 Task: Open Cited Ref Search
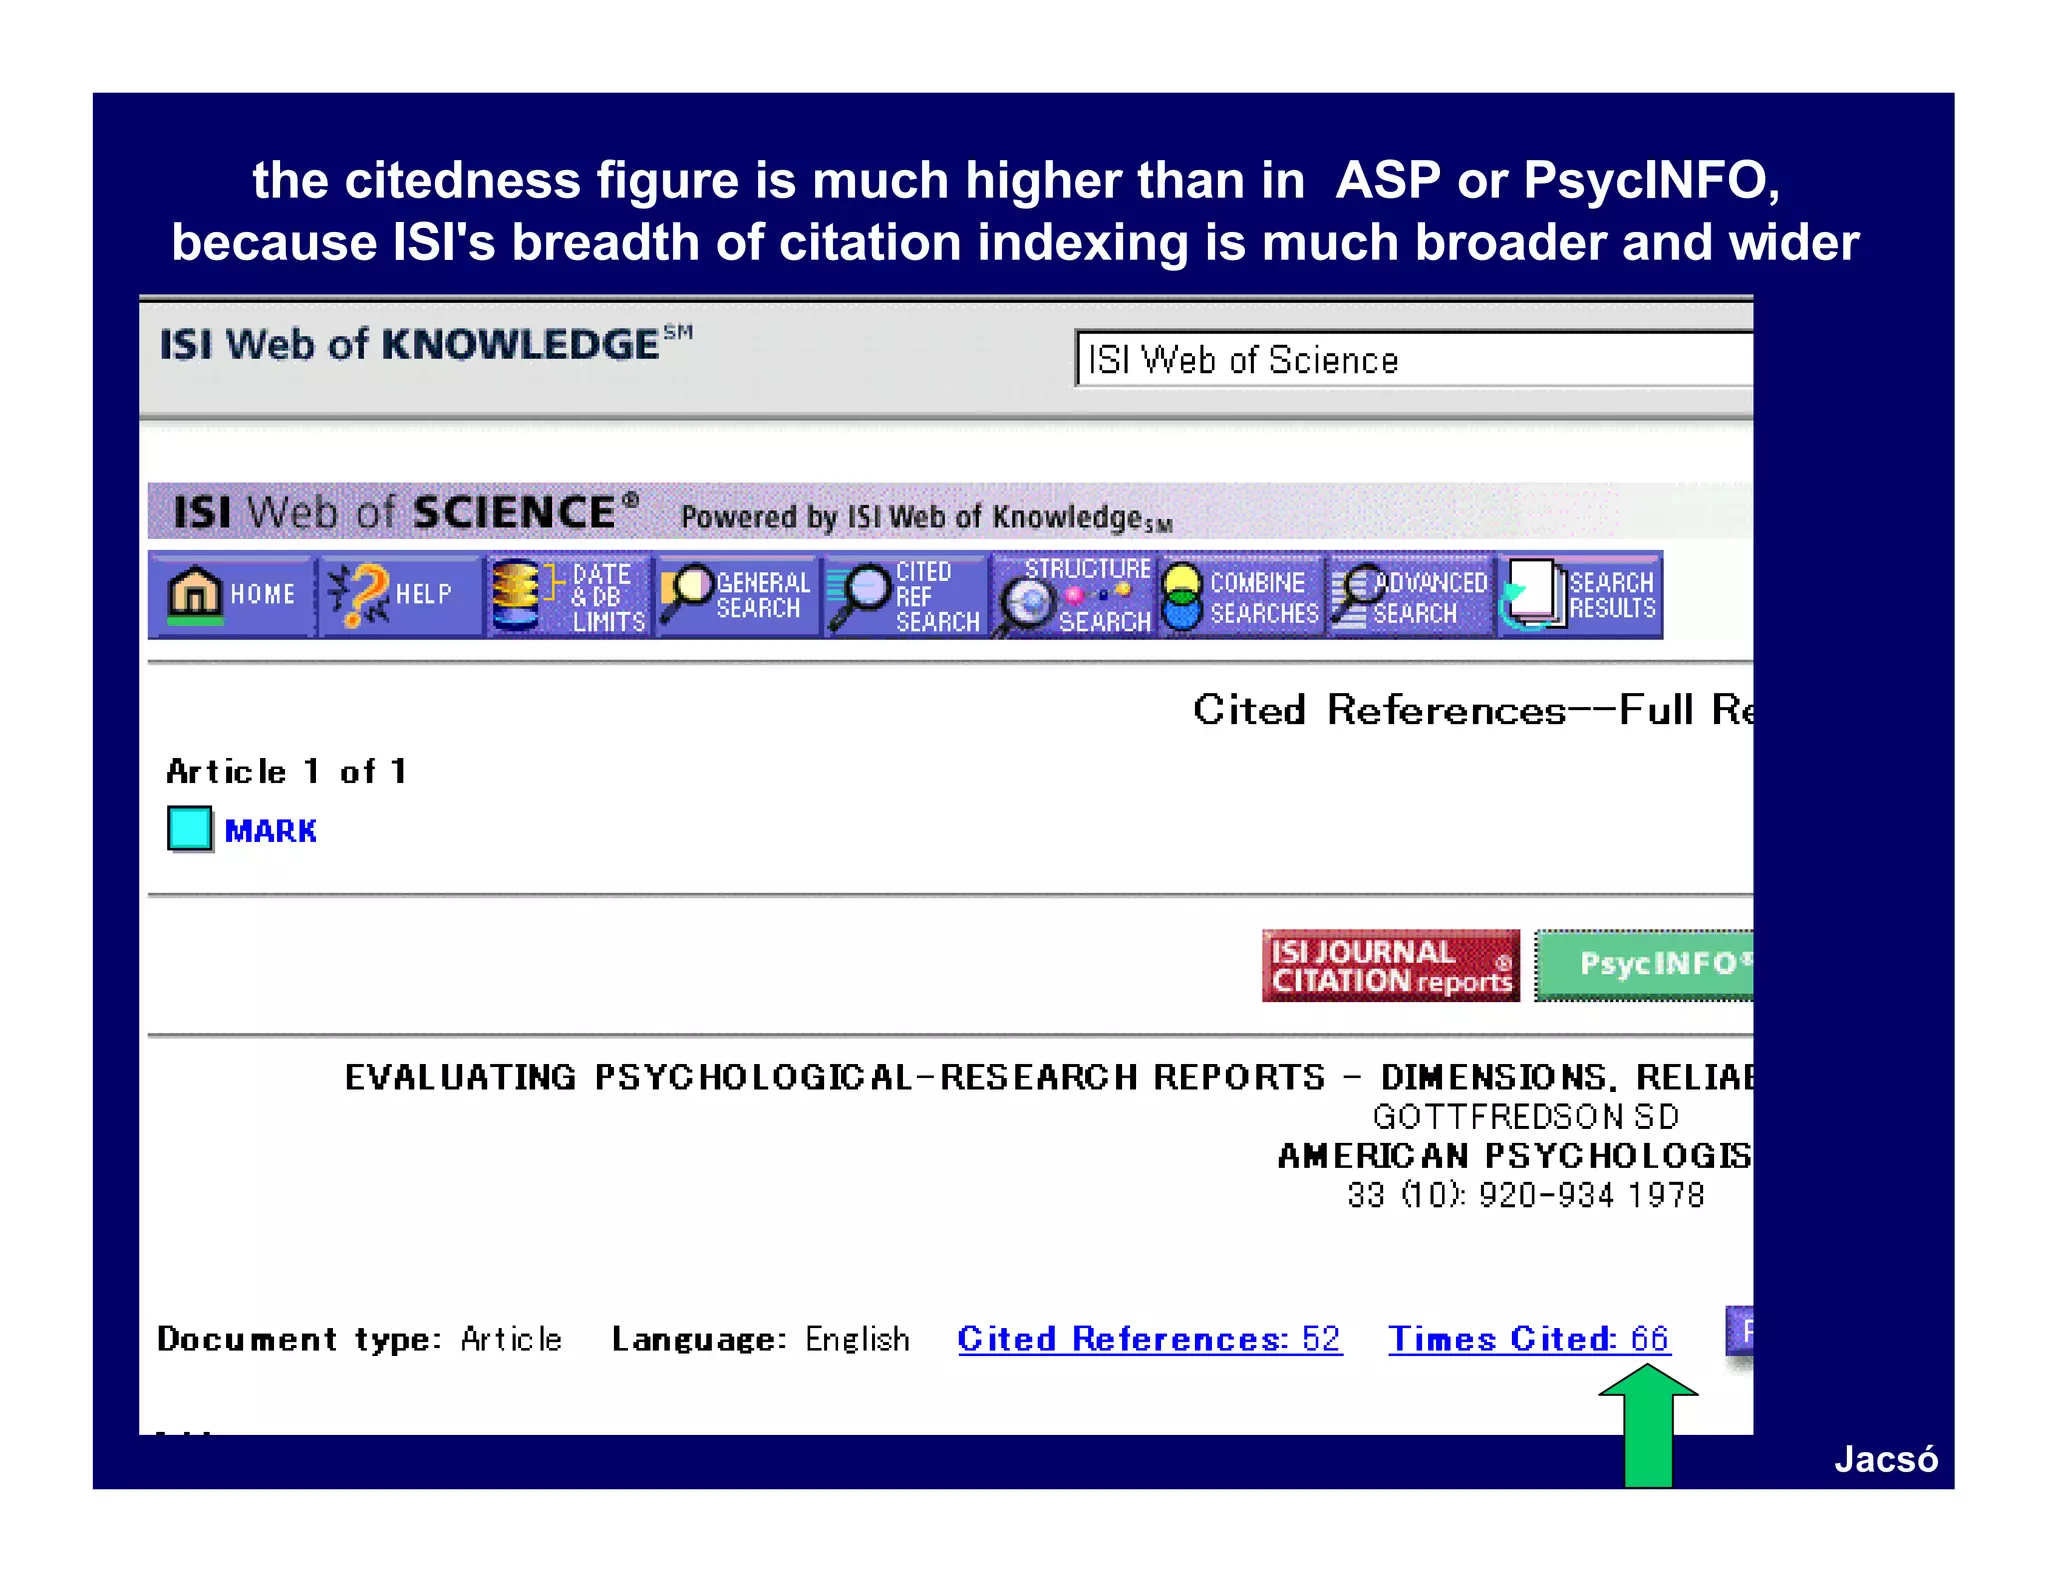(906, 594)
